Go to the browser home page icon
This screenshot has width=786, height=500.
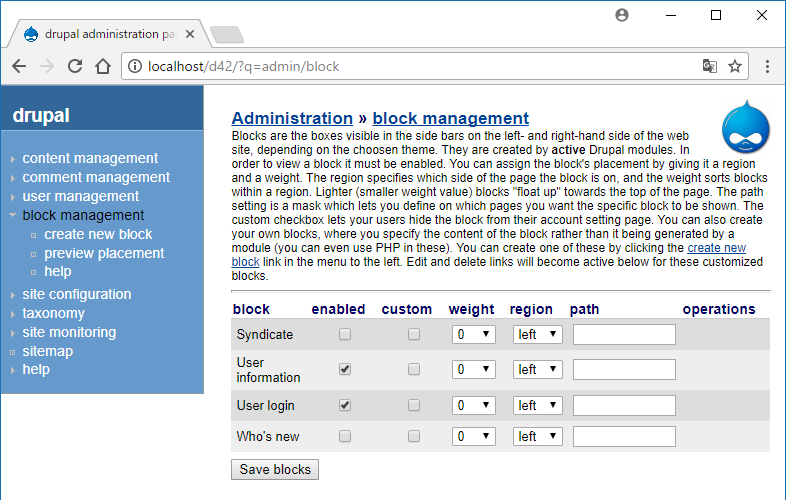[x=102, y=67]
